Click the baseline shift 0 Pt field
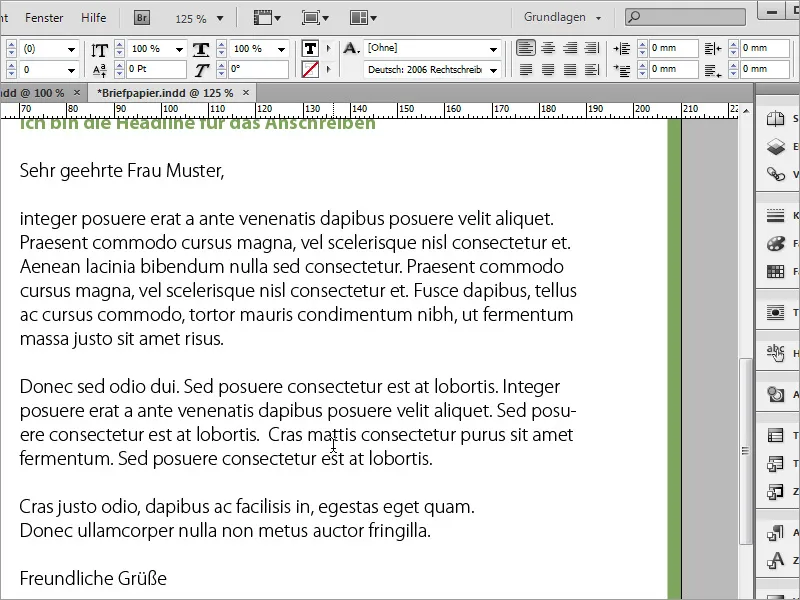 (156, 69)
